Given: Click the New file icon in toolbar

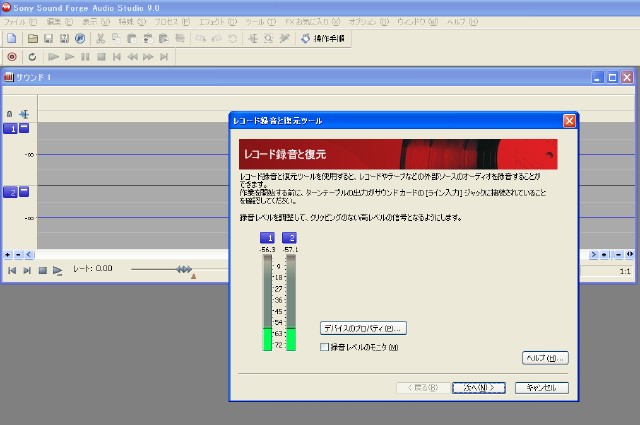Looking at the screenshot, I should tap(11, 38).
